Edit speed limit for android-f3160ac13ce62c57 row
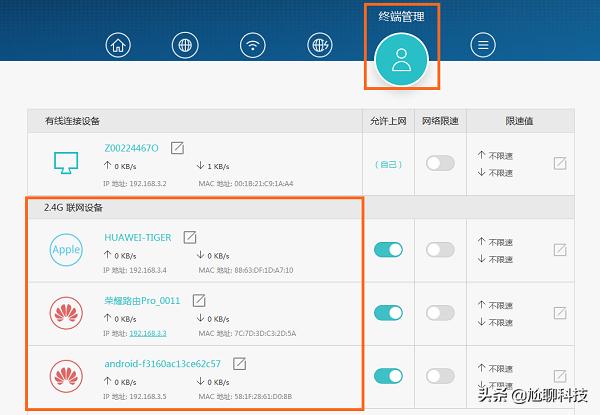Screen dimensions: 600x415 tap(560, 376)
